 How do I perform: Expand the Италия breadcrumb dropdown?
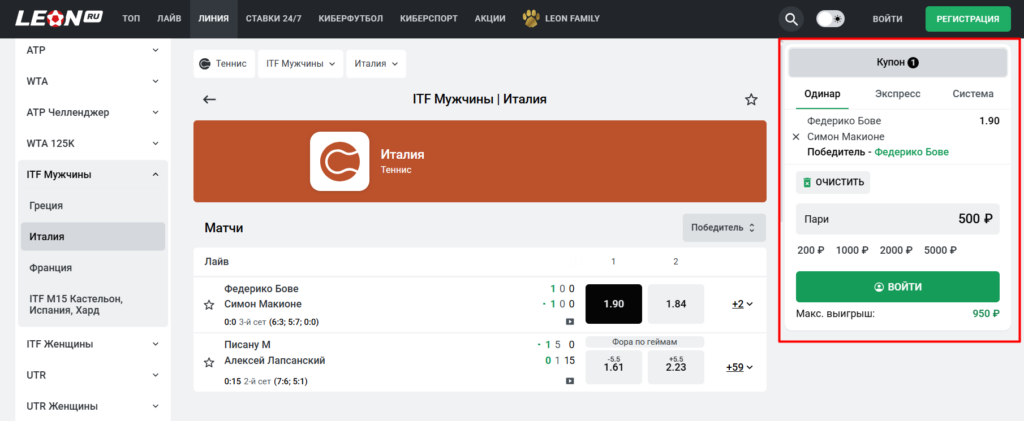pyautogui.click(x=376, y=63)
